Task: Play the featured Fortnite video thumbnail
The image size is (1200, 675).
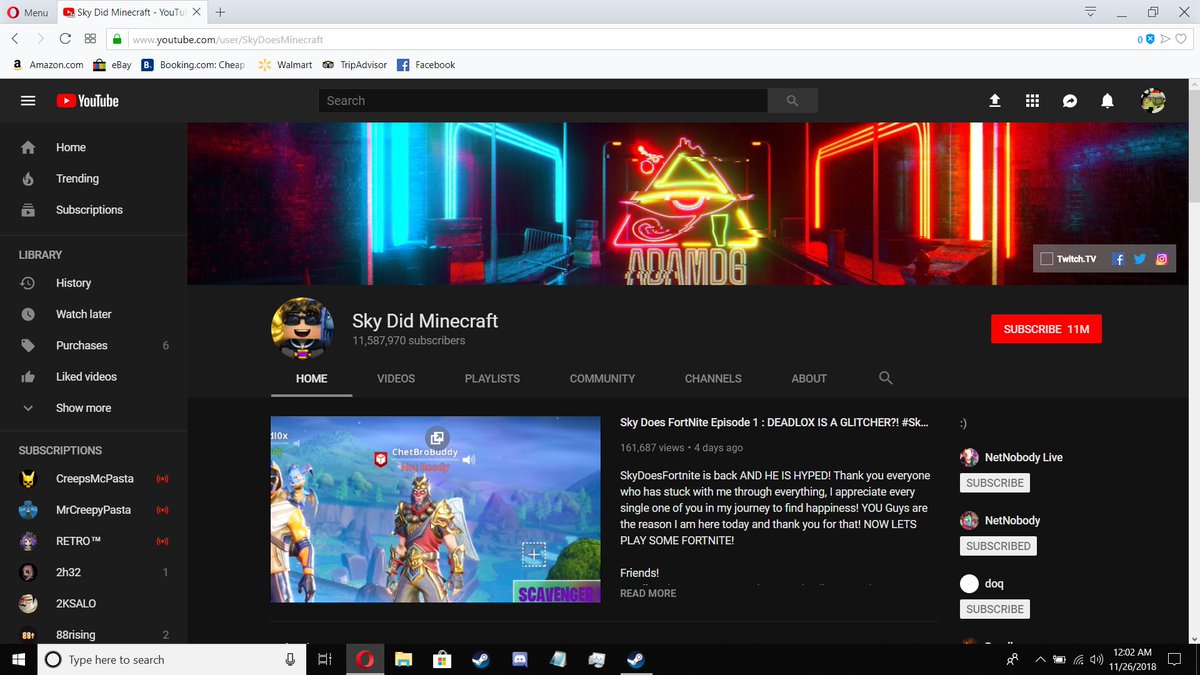Action: pos(436,509)
